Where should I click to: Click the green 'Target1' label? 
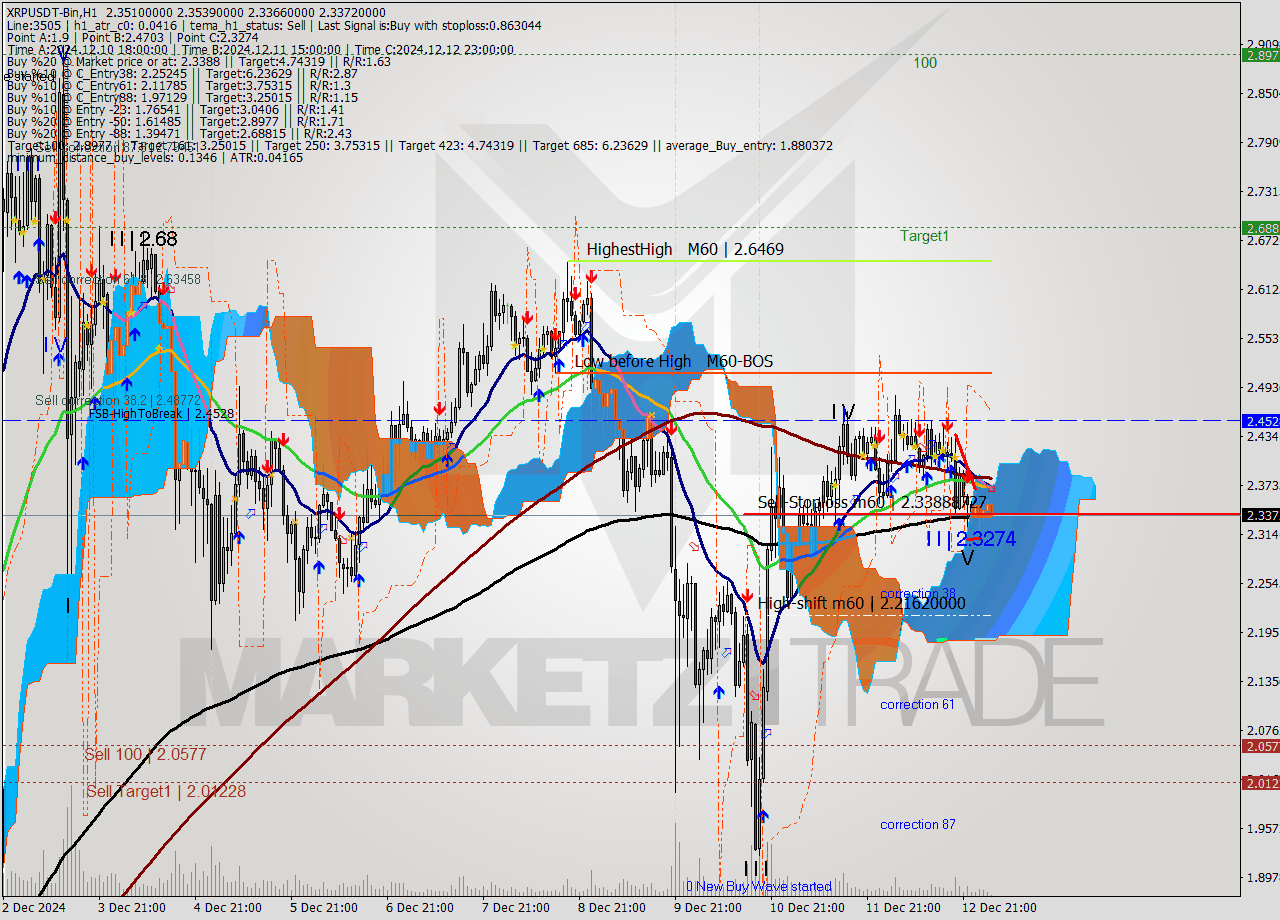(924, 236)
